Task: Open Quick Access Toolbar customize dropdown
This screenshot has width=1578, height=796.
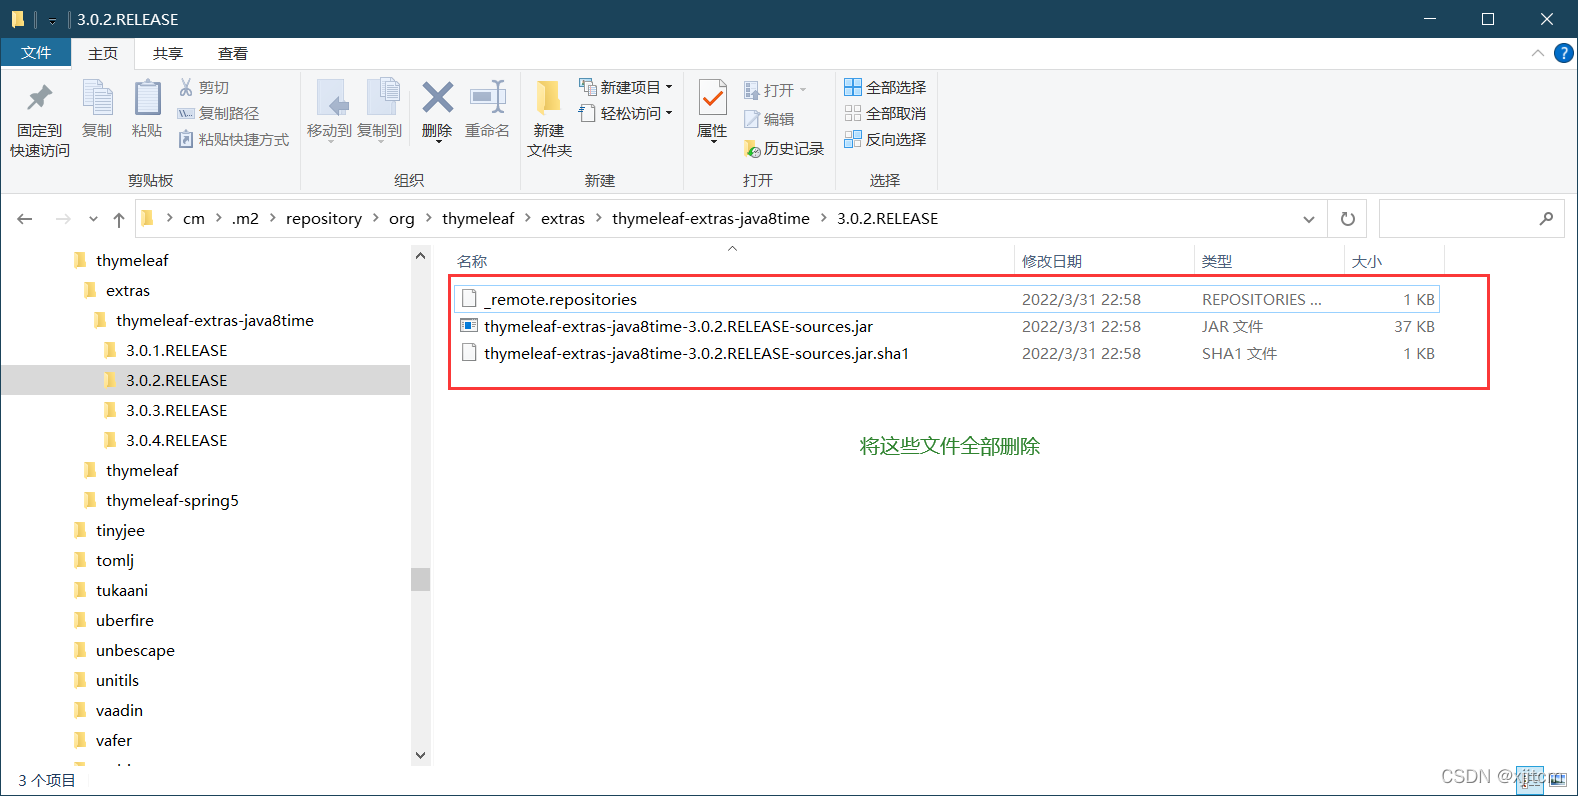Action: click(x=52, y=20)
